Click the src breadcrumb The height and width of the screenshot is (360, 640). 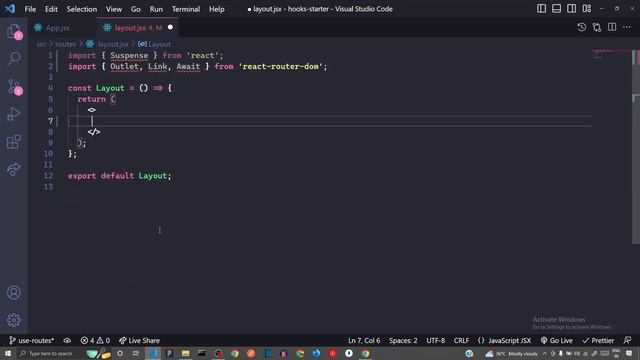(x=41, y=44)
